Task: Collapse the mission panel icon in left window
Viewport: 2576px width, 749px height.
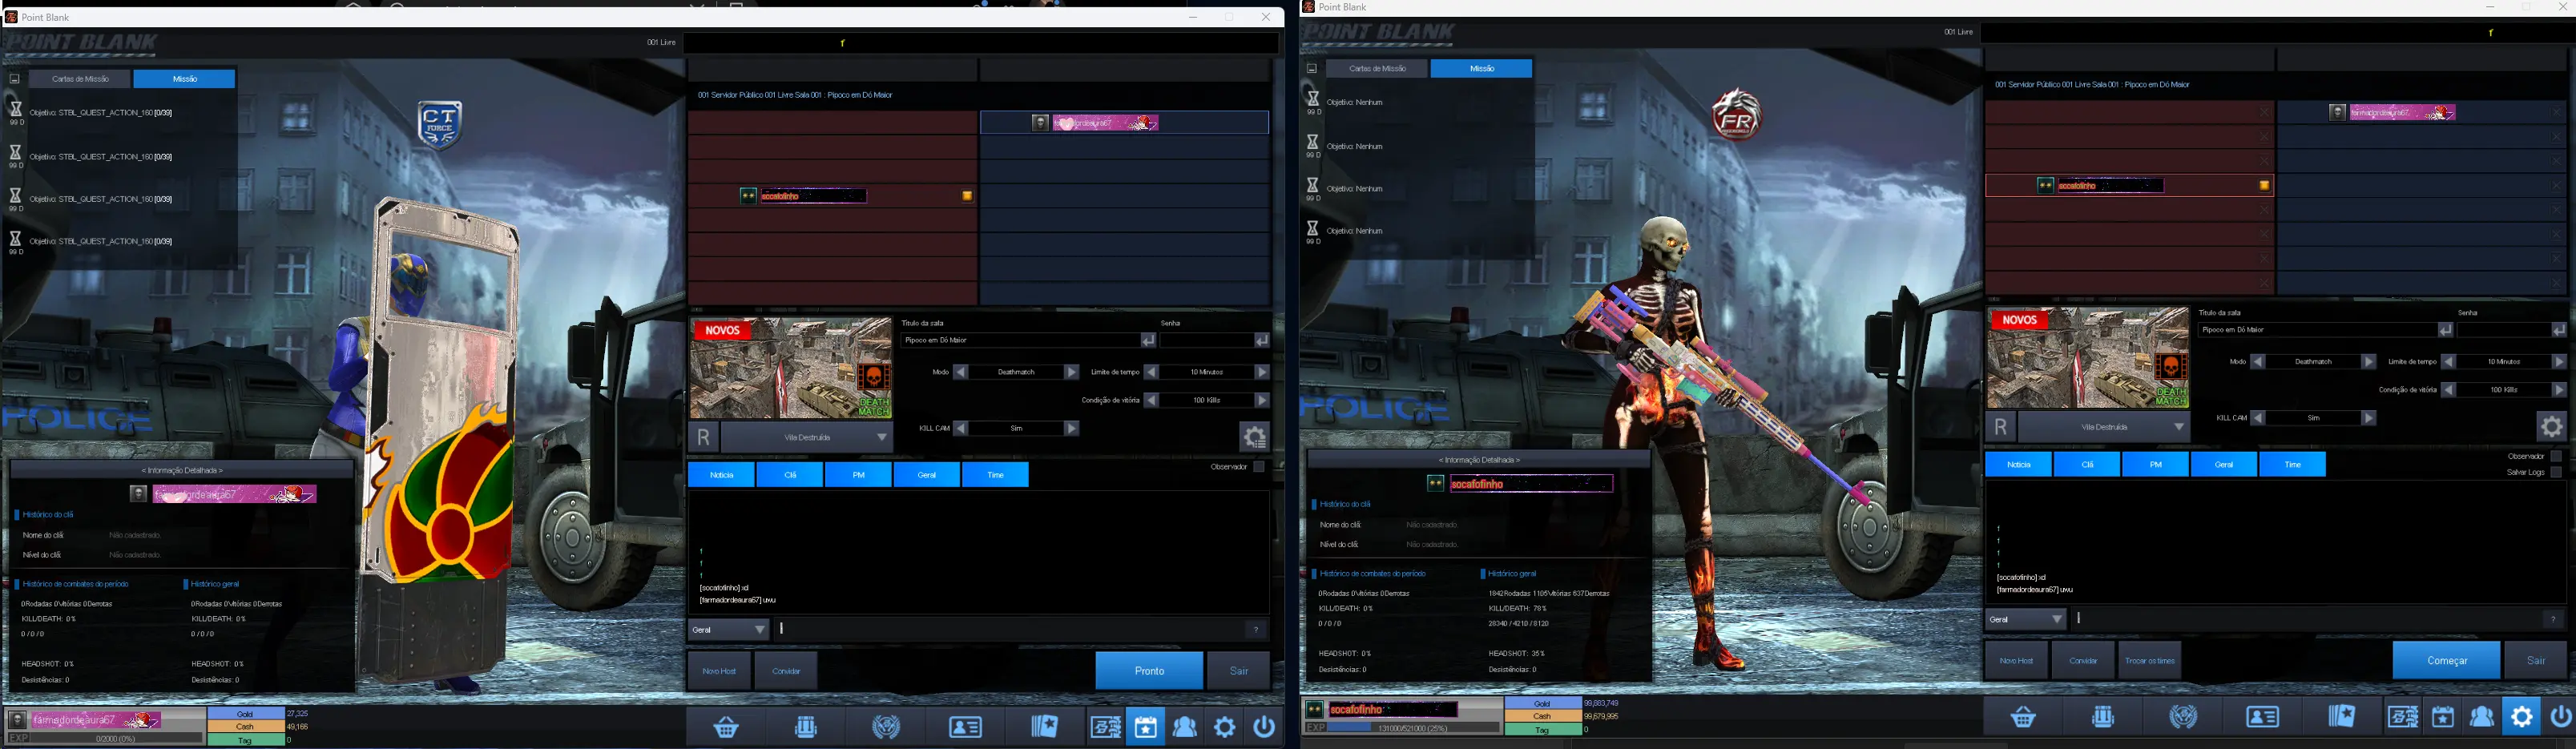Action: pos(14,78)
